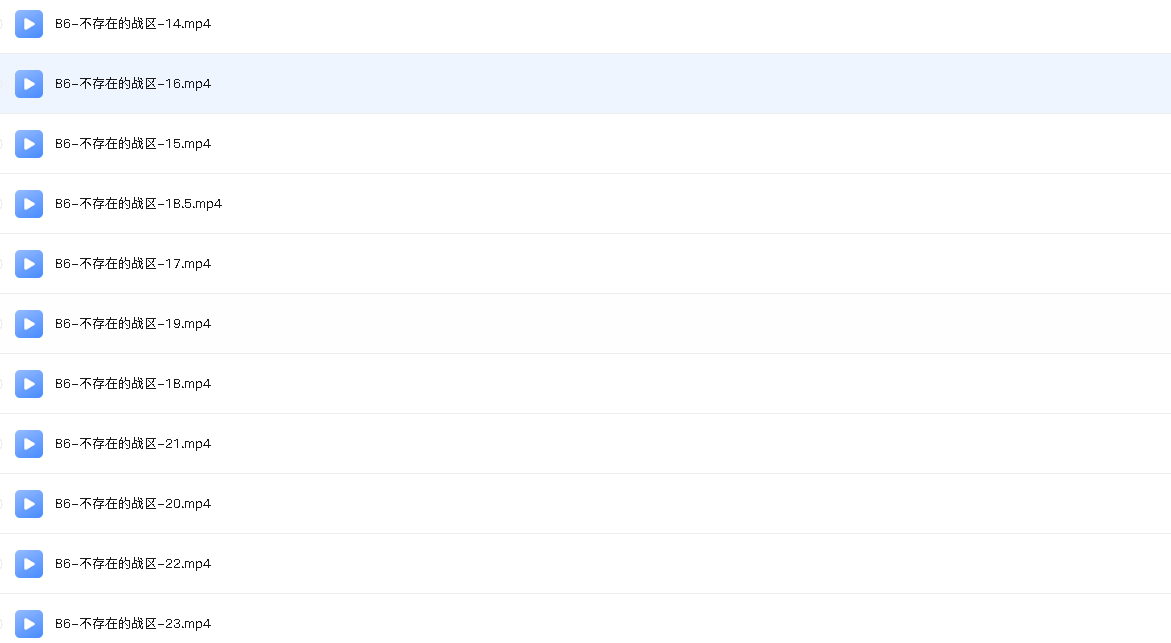Viewport: 1171px width, 643px height.
Task: Select the file name ending in -20.mp4
Action: pyautogui.click(x=133, y=503)
